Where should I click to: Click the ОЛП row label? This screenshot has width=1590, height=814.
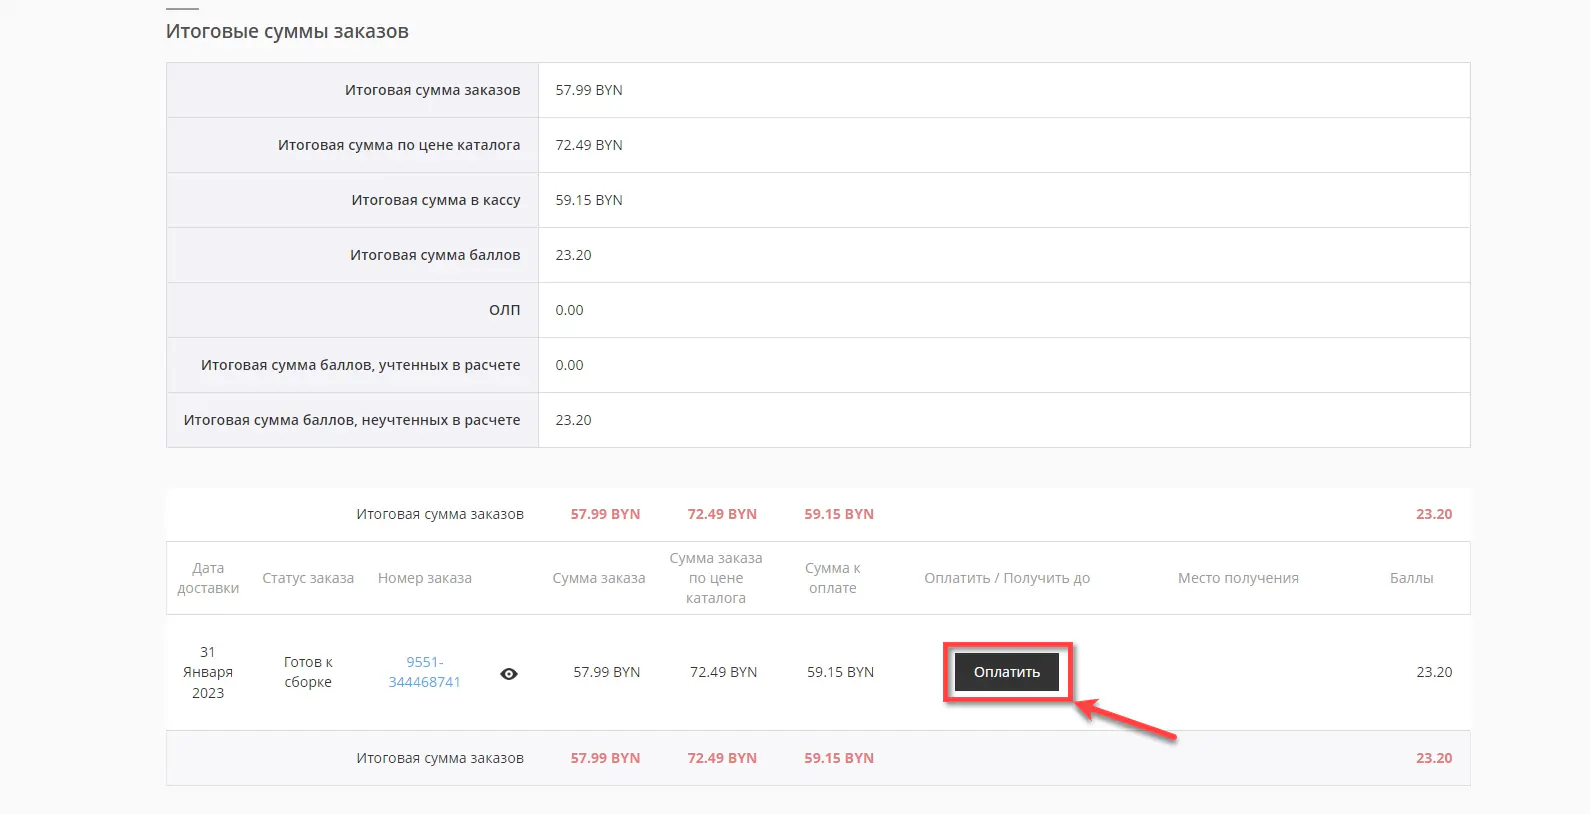coord(504,310)
